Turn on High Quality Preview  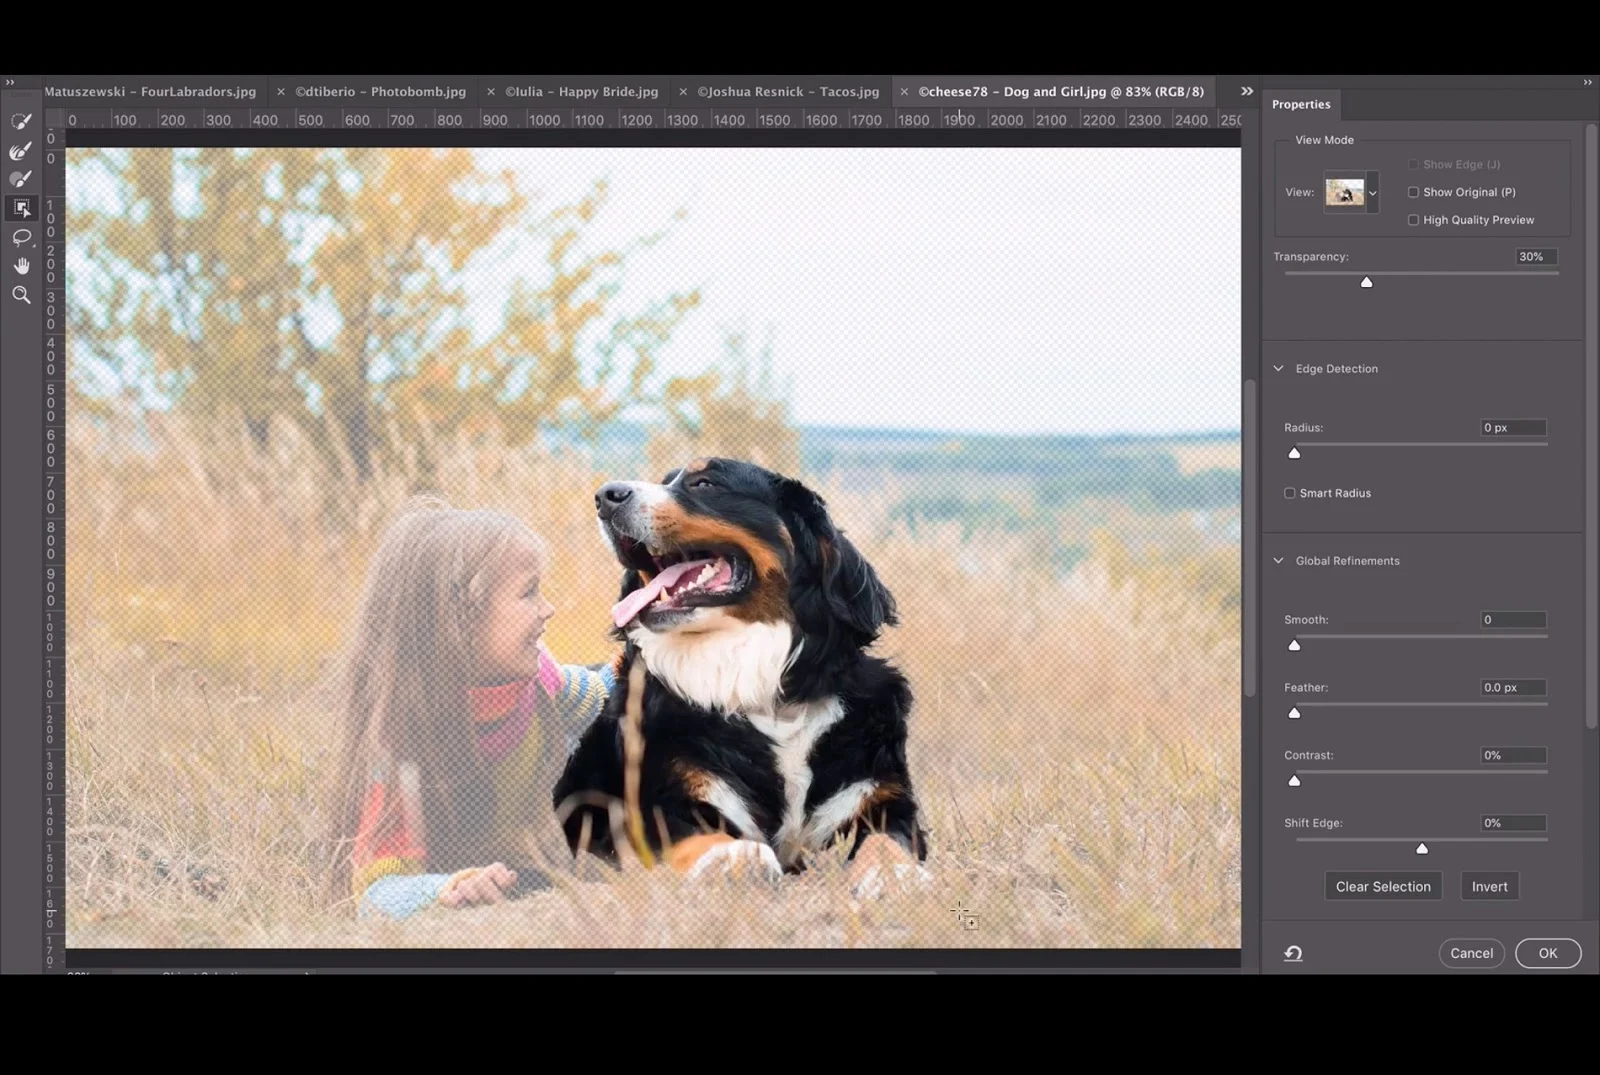pos(1413,220)
